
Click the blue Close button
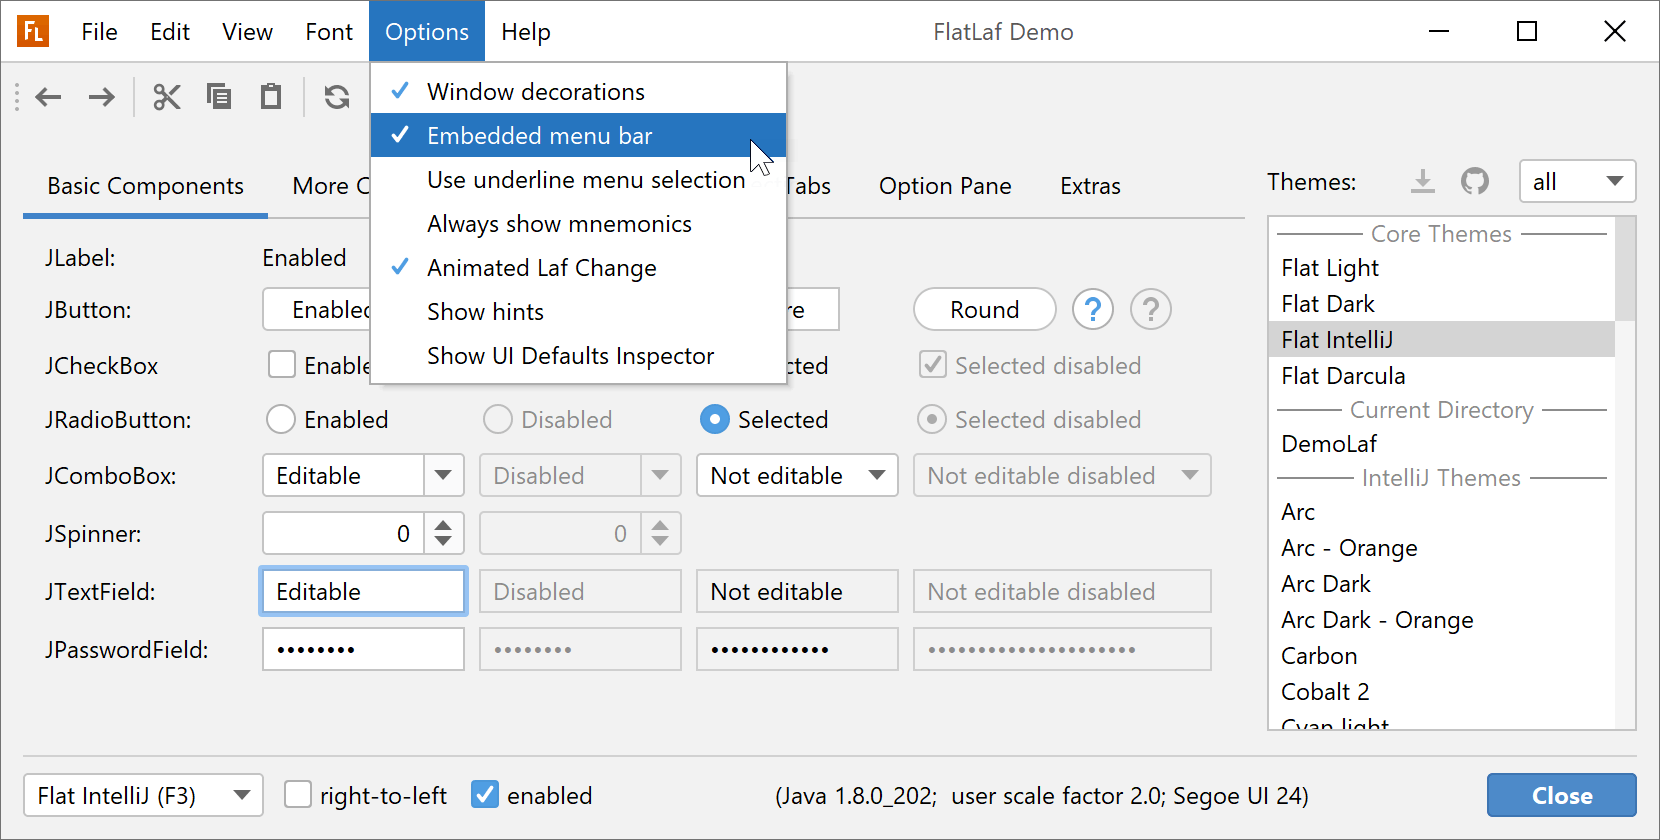click(x=1561, y=795)
